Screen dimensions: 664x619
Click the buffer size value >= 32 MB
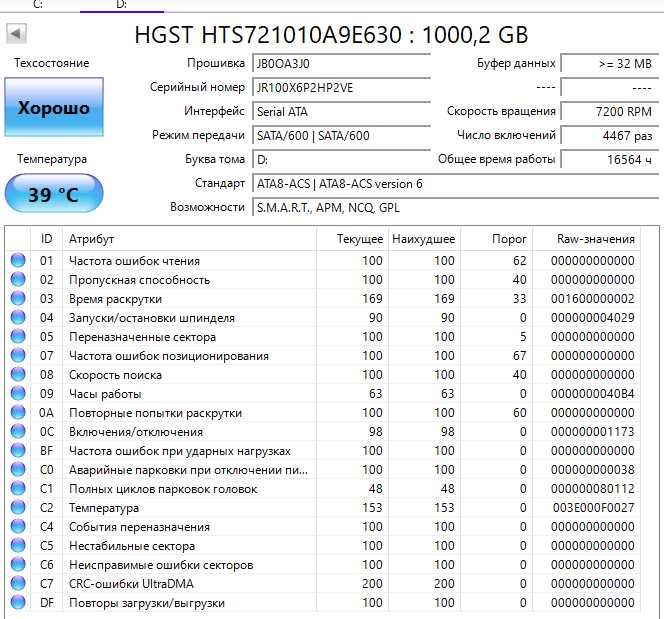point(609,64)
